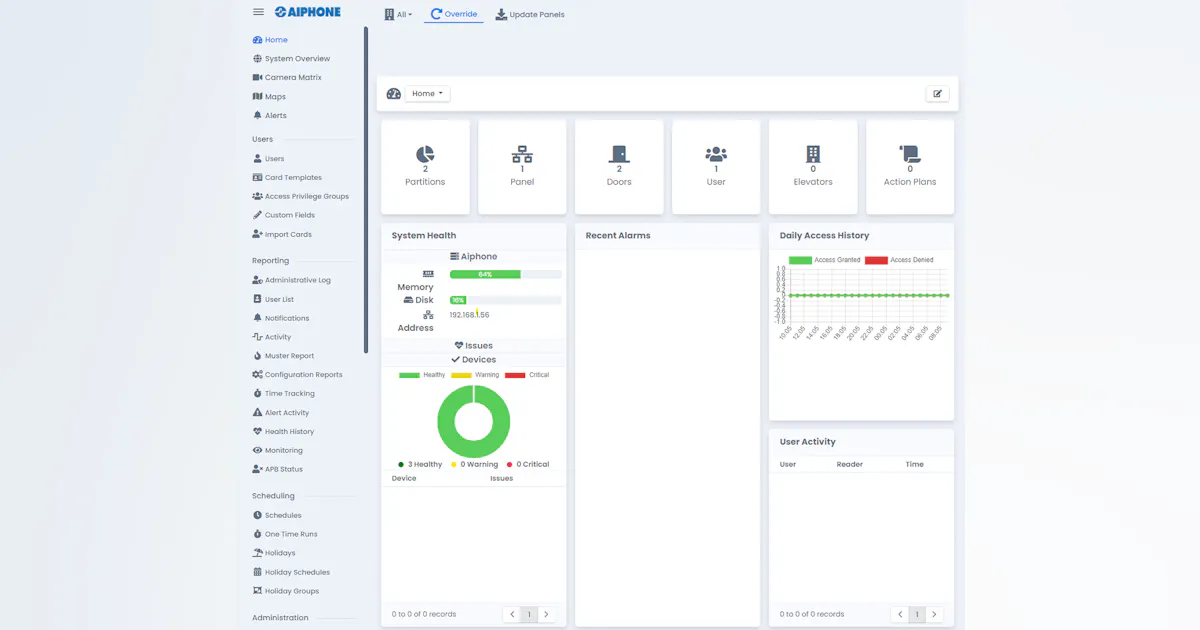
Task: Click the sidebar vertical scrollbar
Action: 366,190
